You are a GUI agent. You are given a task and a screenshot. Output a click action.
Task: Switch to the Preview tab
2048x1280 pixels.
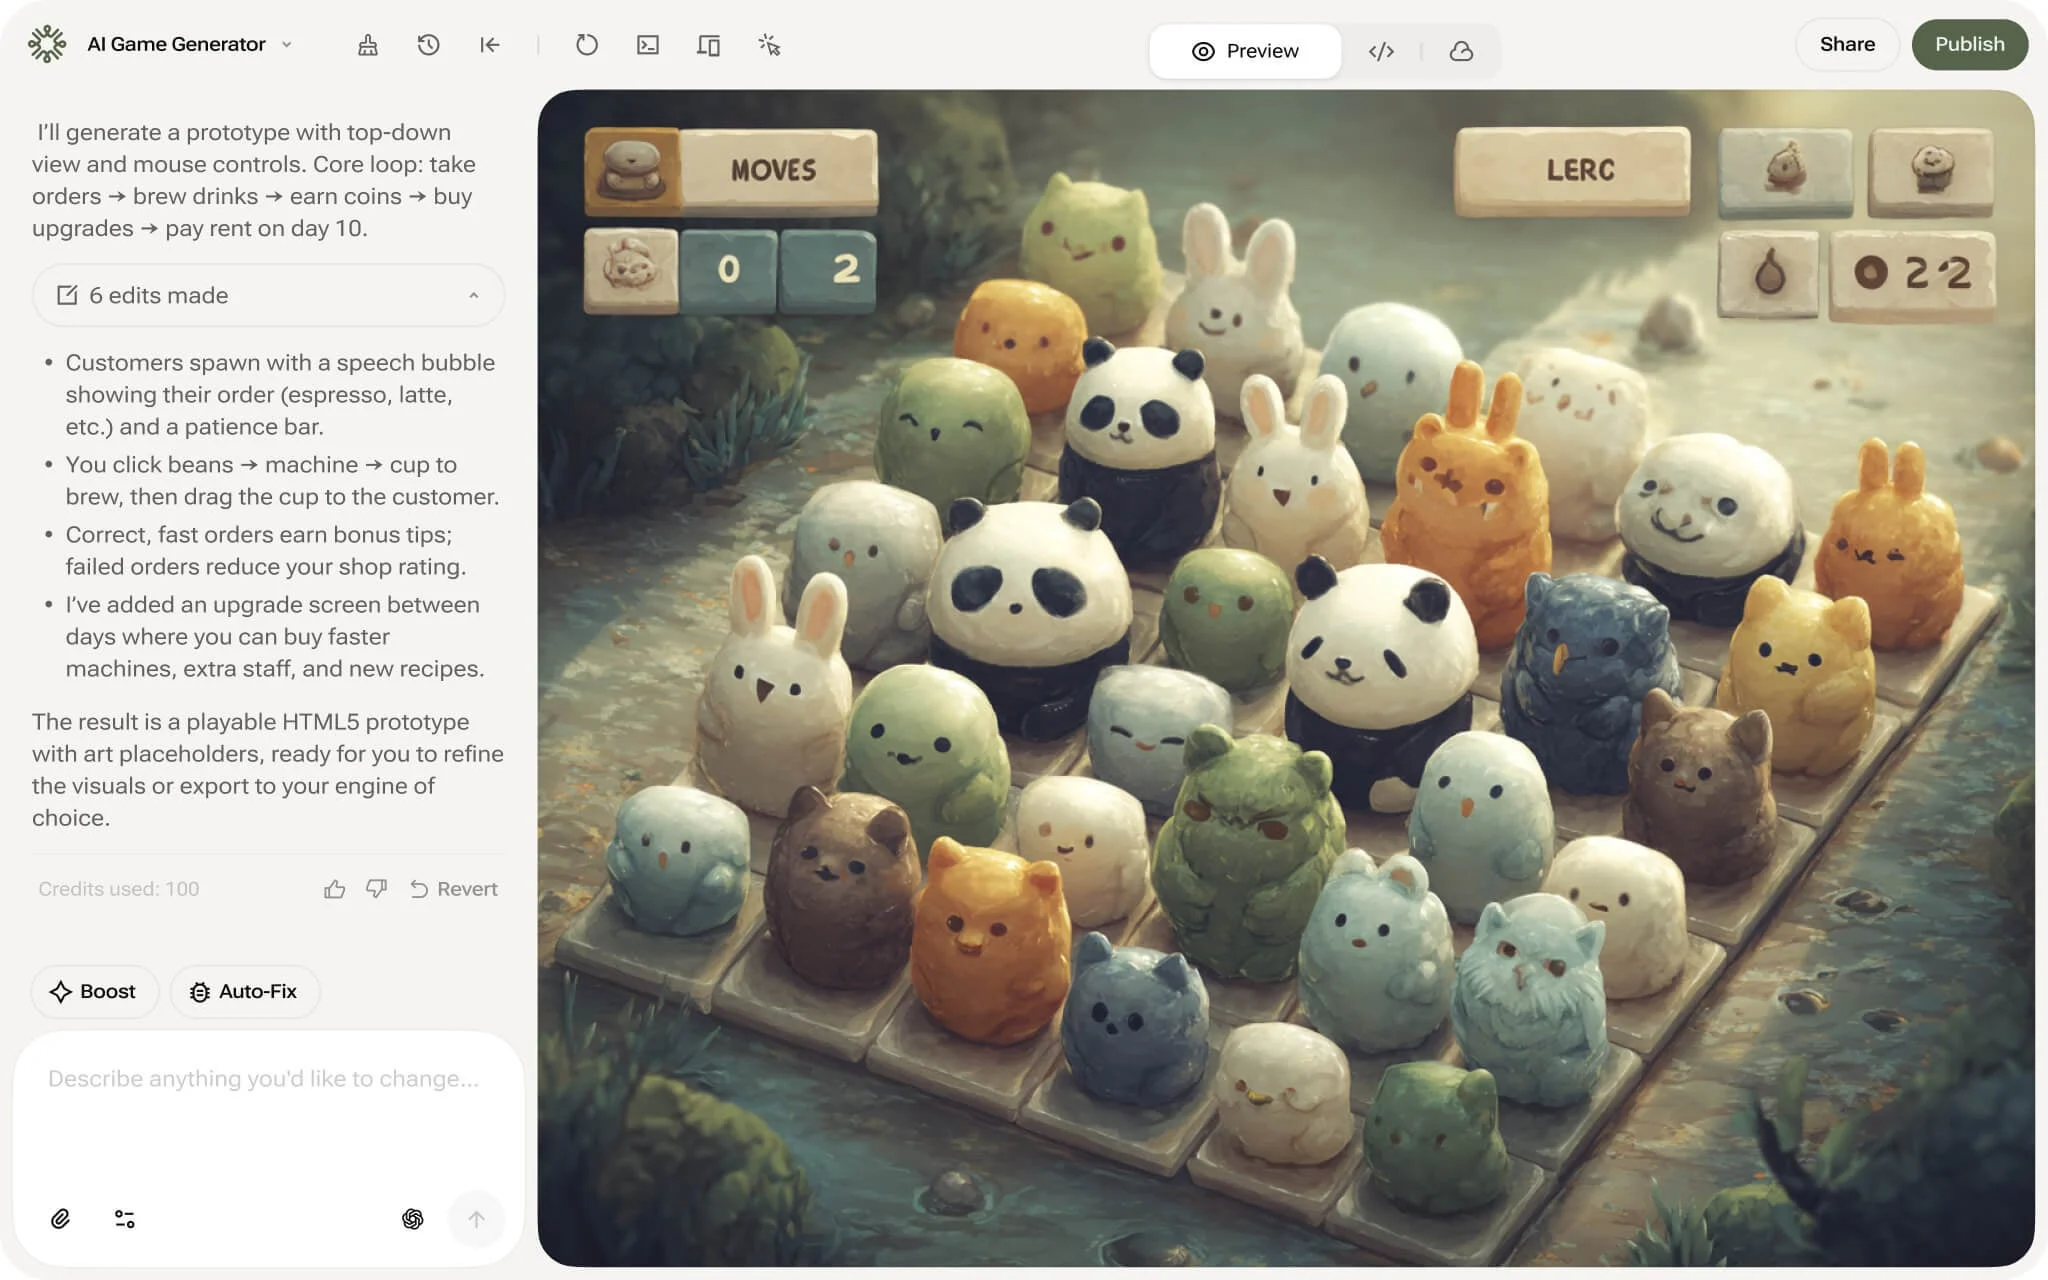1245,51
